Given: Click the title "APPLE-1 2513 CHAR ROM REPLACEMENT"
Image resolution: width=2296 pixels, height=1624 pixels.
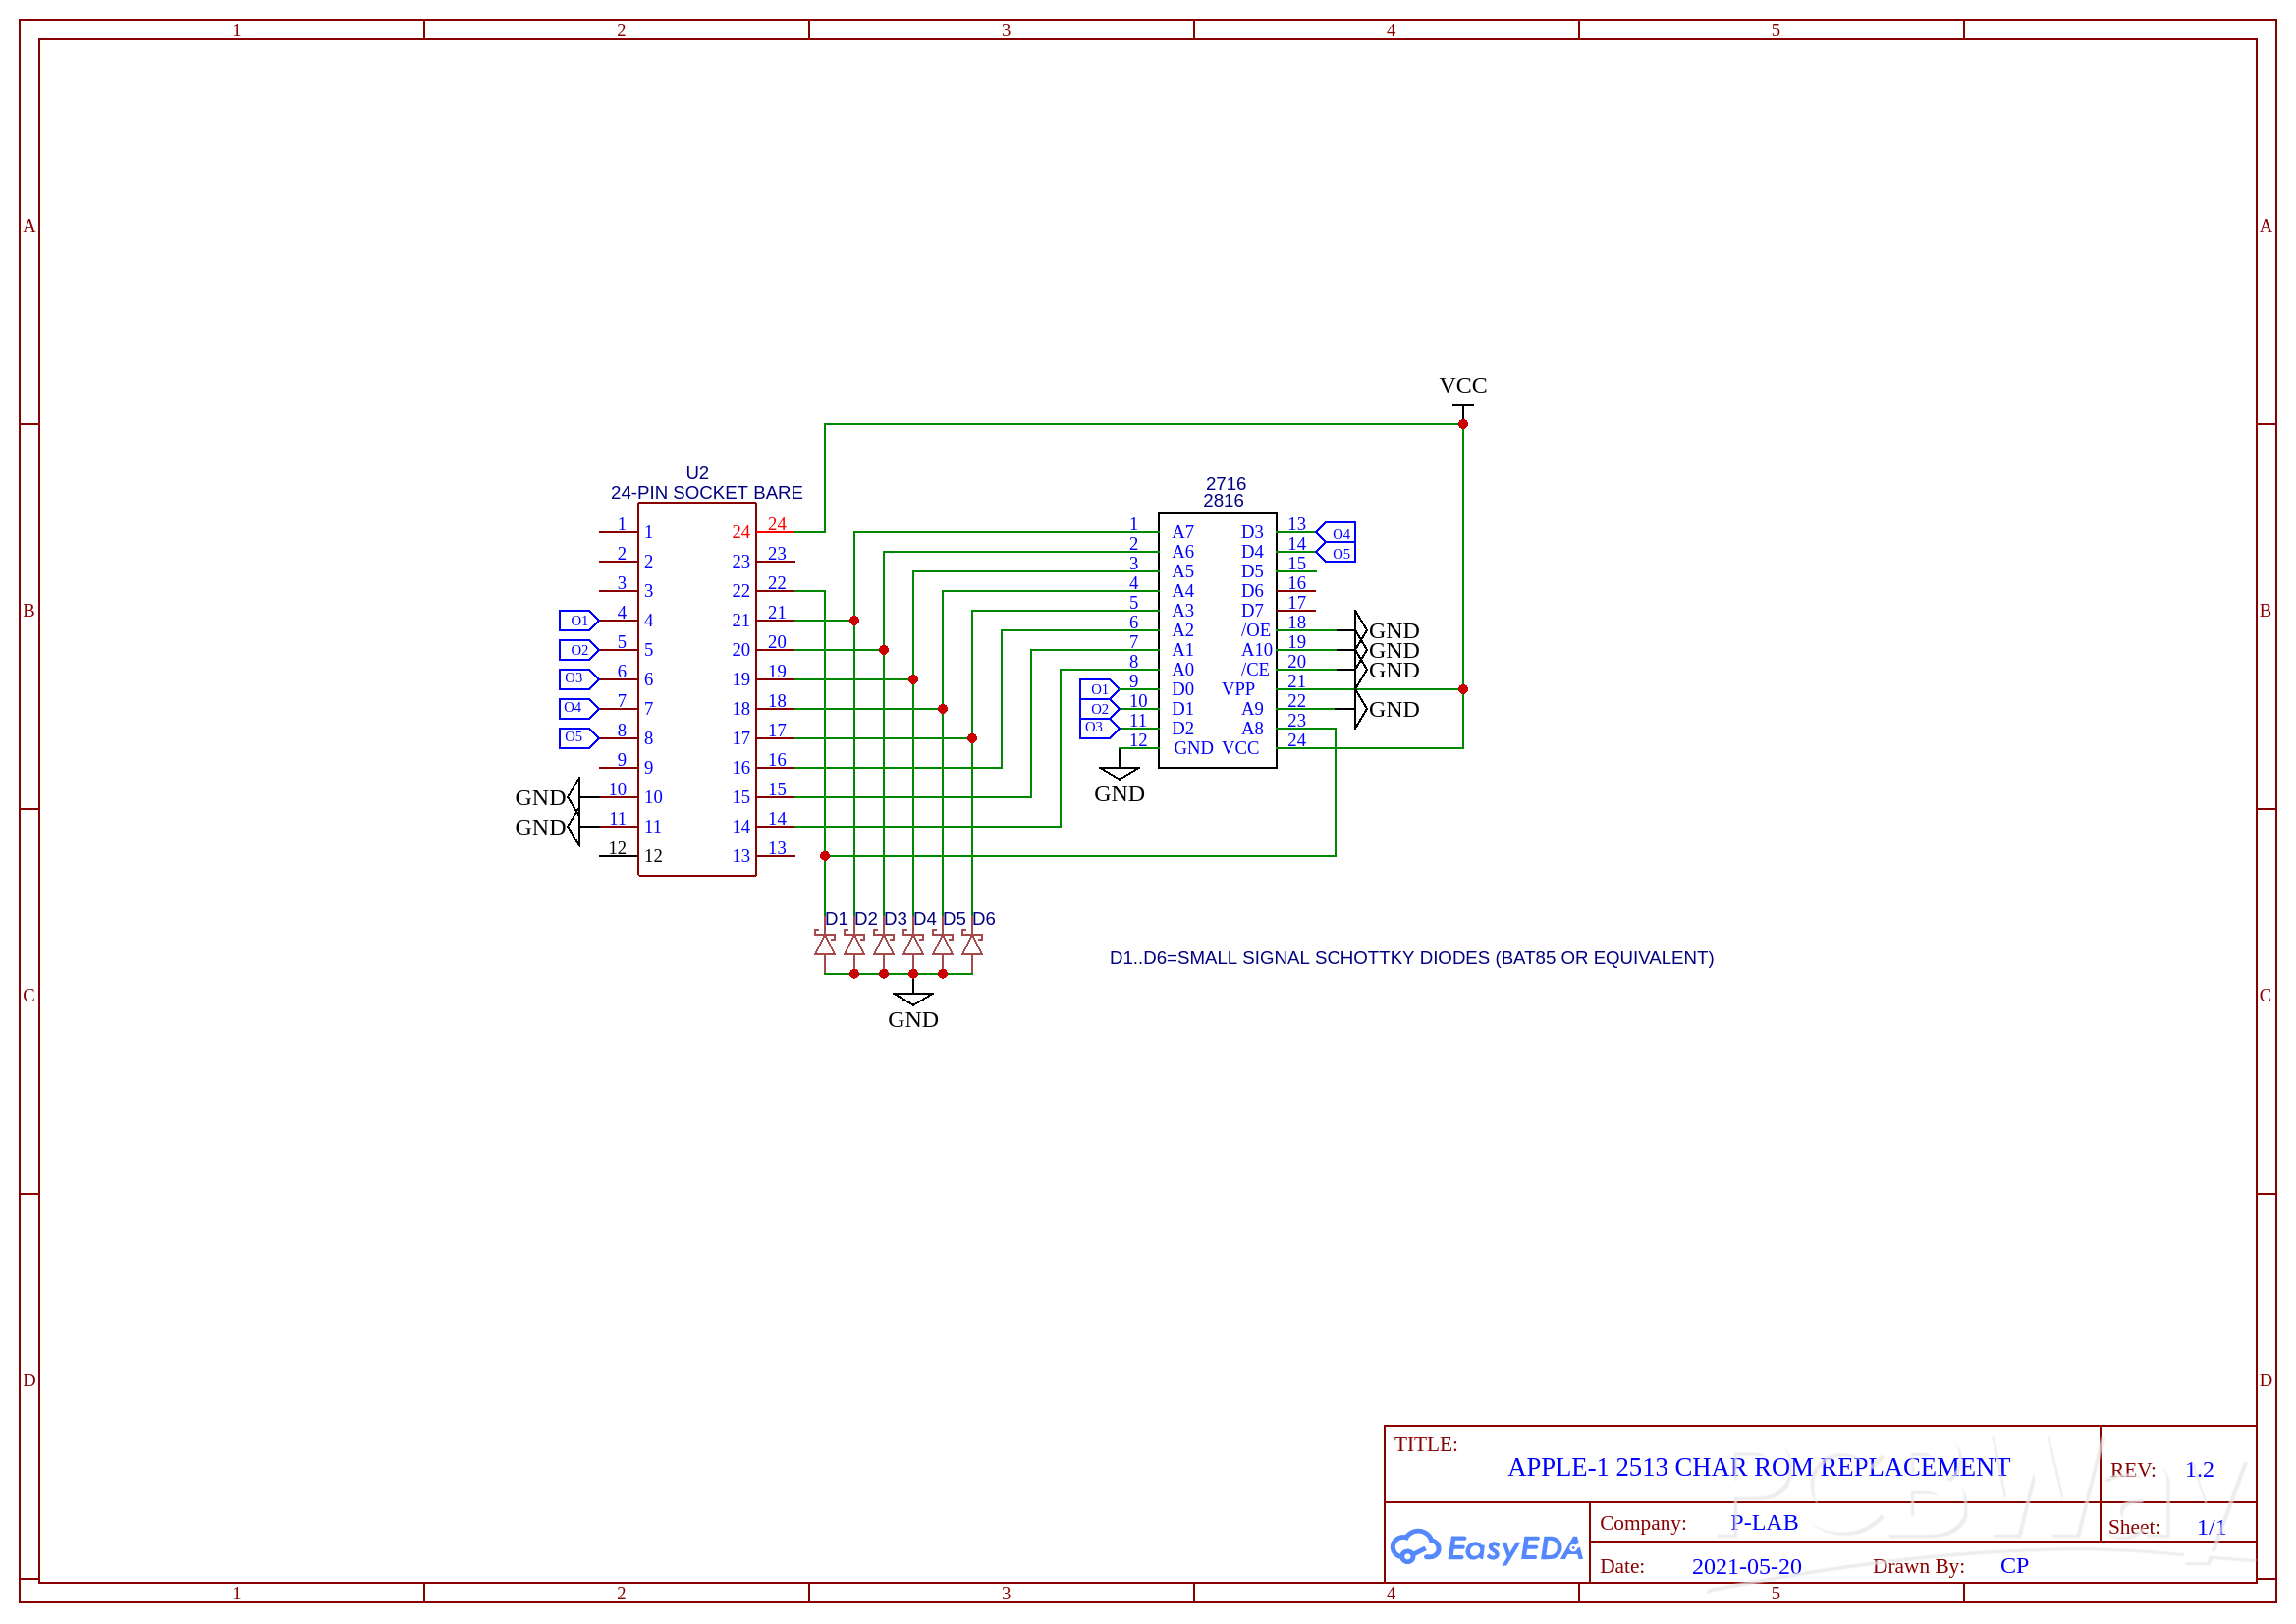Looking at the screenshot, I should 1759,1467.
